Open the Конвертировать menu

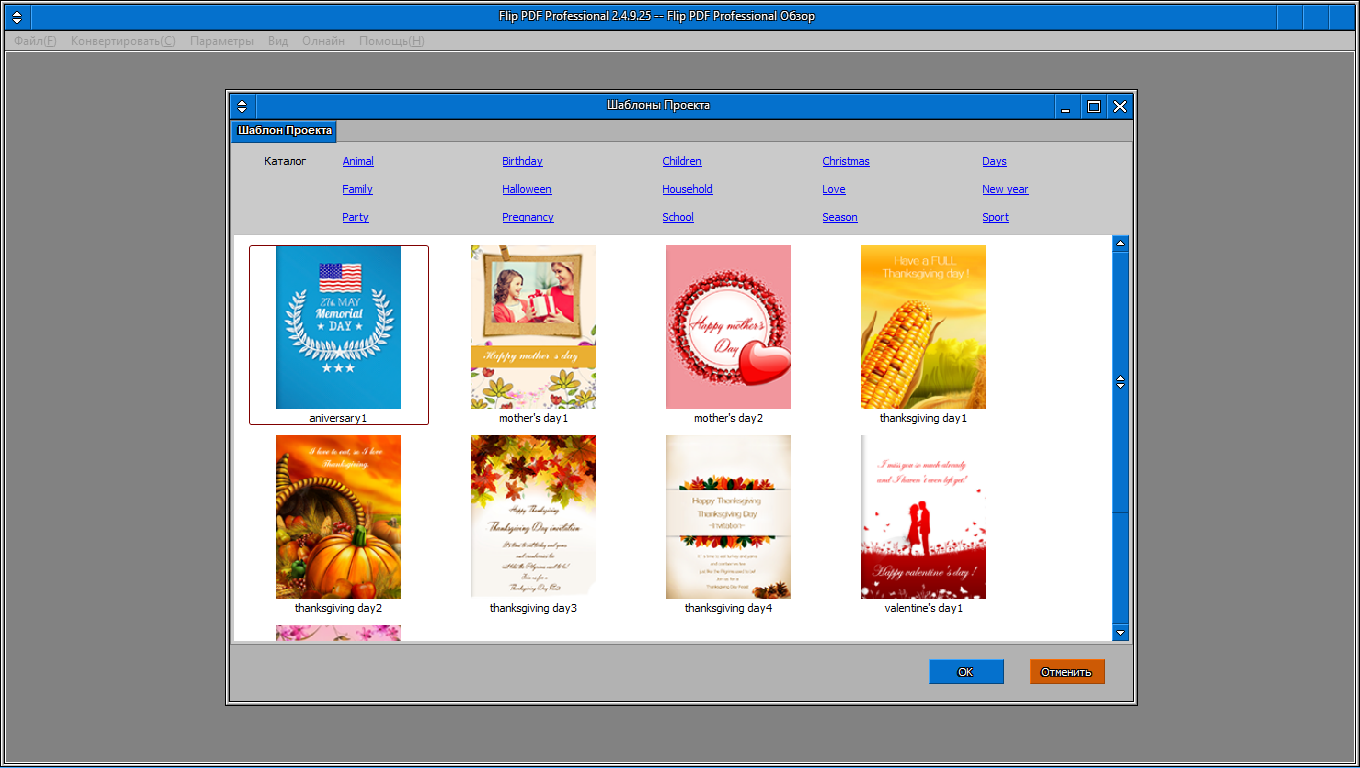tap(122, 41)
